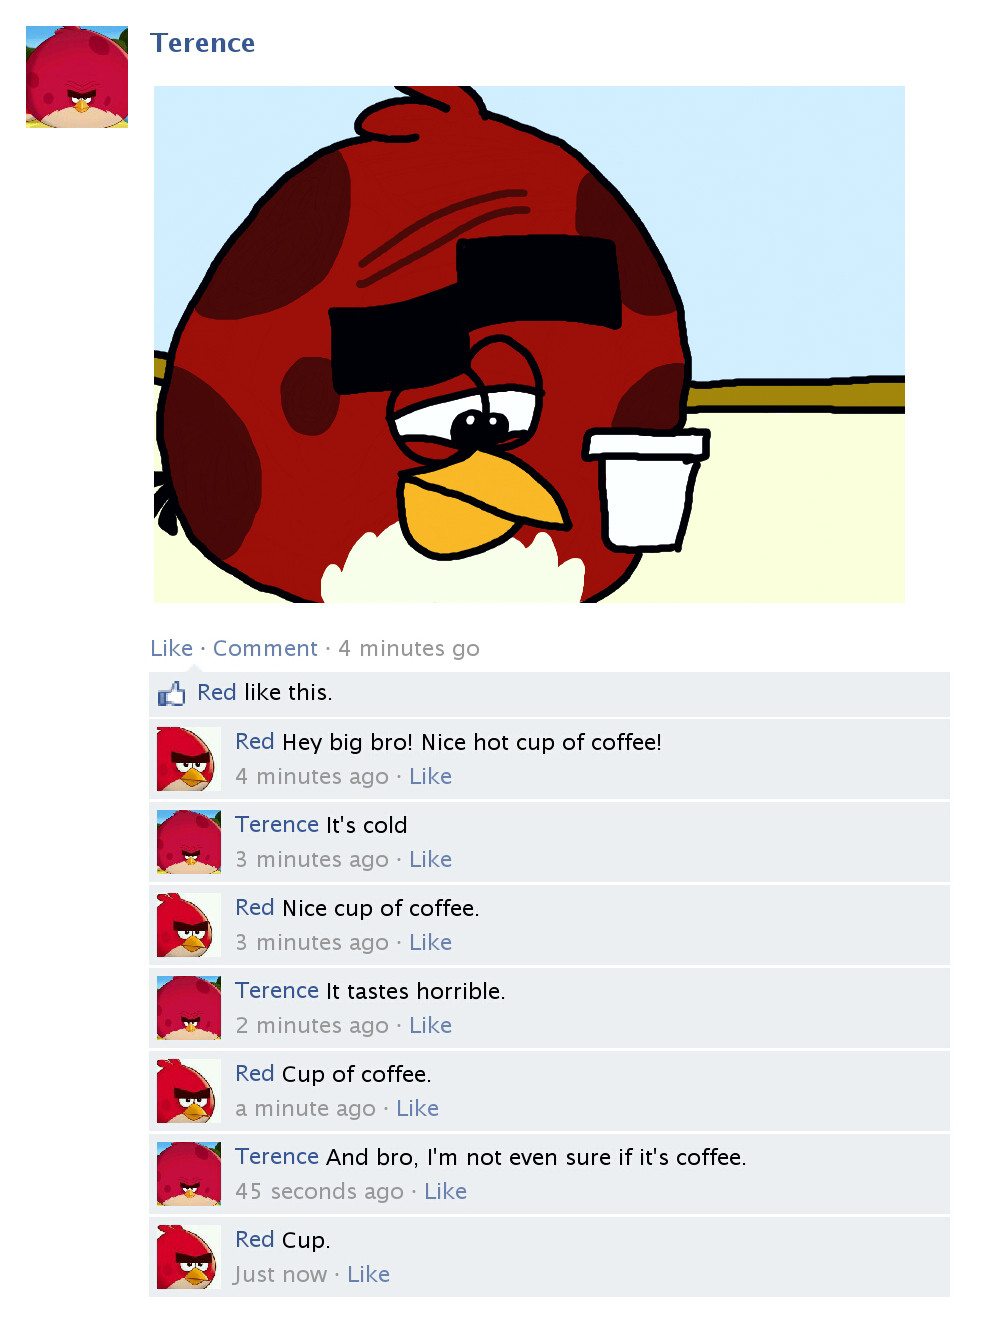Like Terence's 'It's cold' comment
Image resolution: width=1000 pixels, height=1320 pixels.
tap(430, 859)
